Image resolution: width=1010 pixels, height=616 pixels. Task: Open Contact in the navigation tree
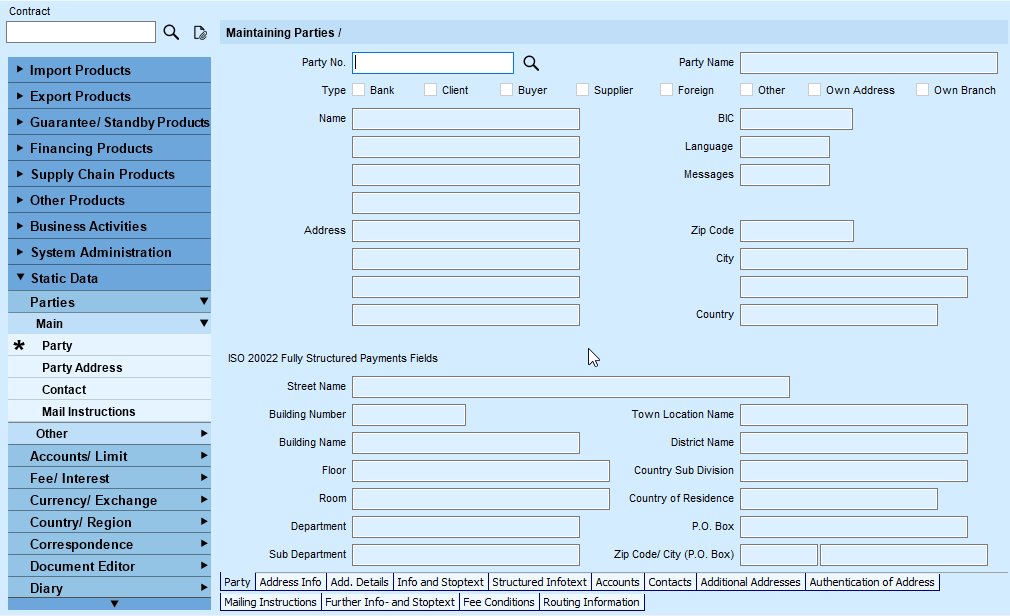pos(110,389)
